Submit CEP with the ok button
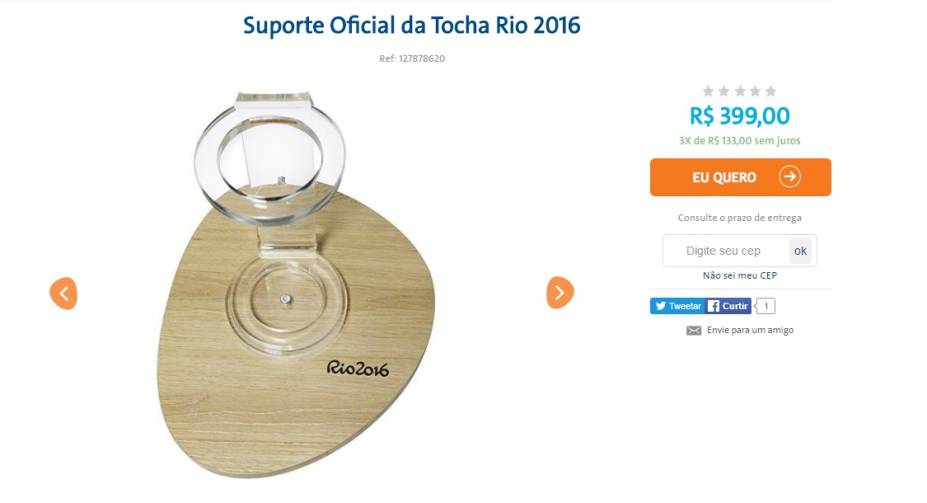The image size is (927, 503). point(800,251)
